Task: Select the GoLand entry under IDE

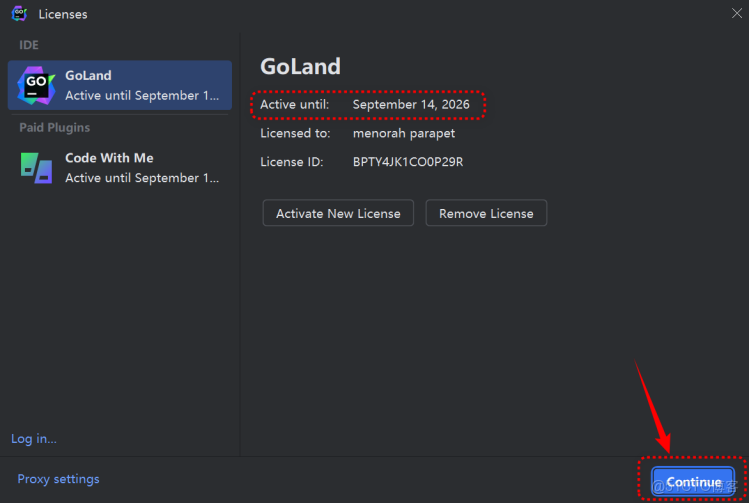Action: click(x=120, y=85)
